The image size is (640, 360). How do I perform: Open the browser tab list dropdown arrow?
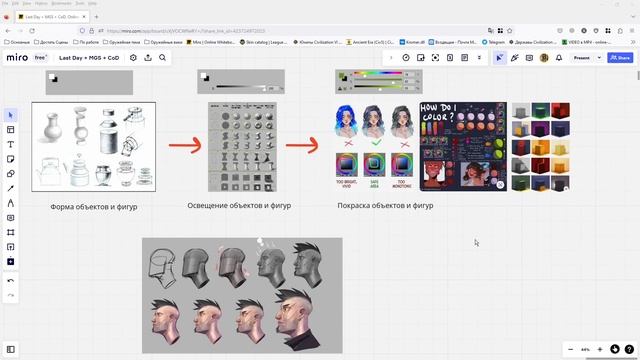coord(633,17)
